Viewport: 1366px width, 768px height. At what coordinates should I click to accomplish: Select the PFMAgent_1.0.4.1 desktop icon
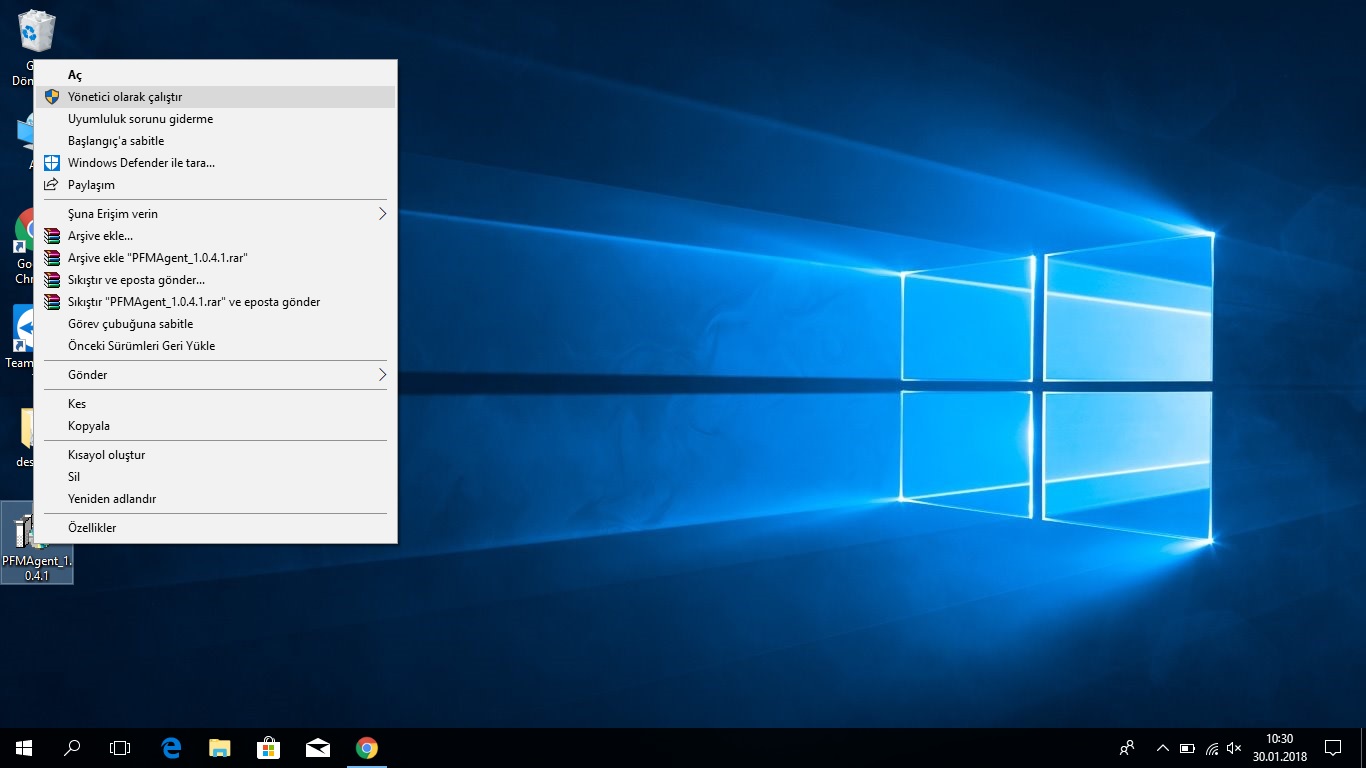[x=36, y=544]
